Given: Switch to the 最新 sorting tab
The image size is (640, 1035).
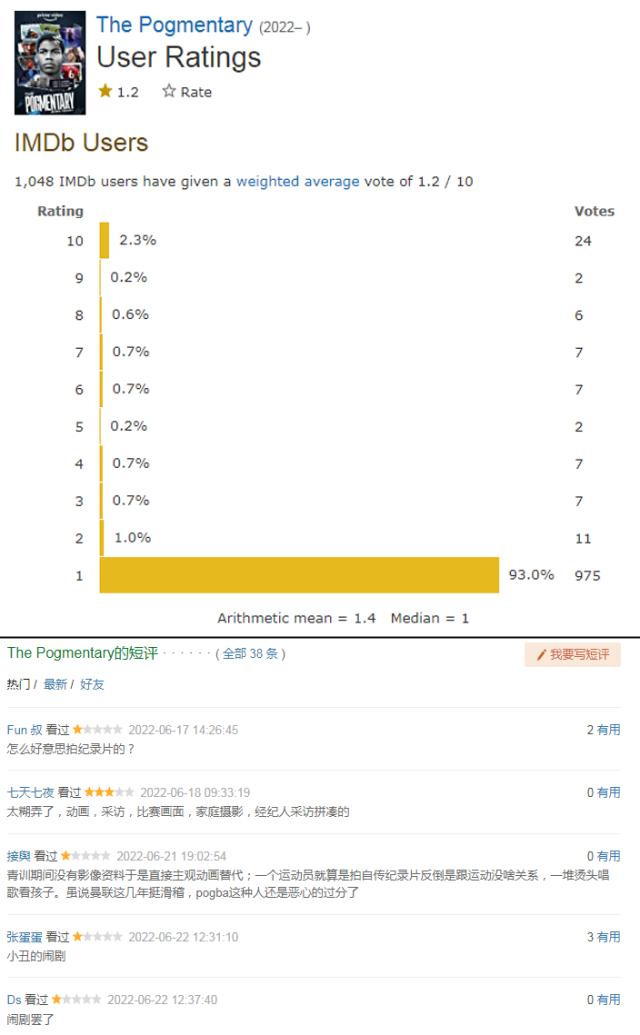Looking at the screenshot, I should 53,684.
